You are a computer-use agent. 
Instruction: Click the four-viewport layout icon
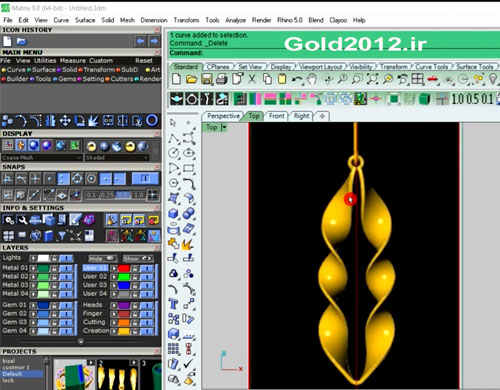tap(417, 79)
